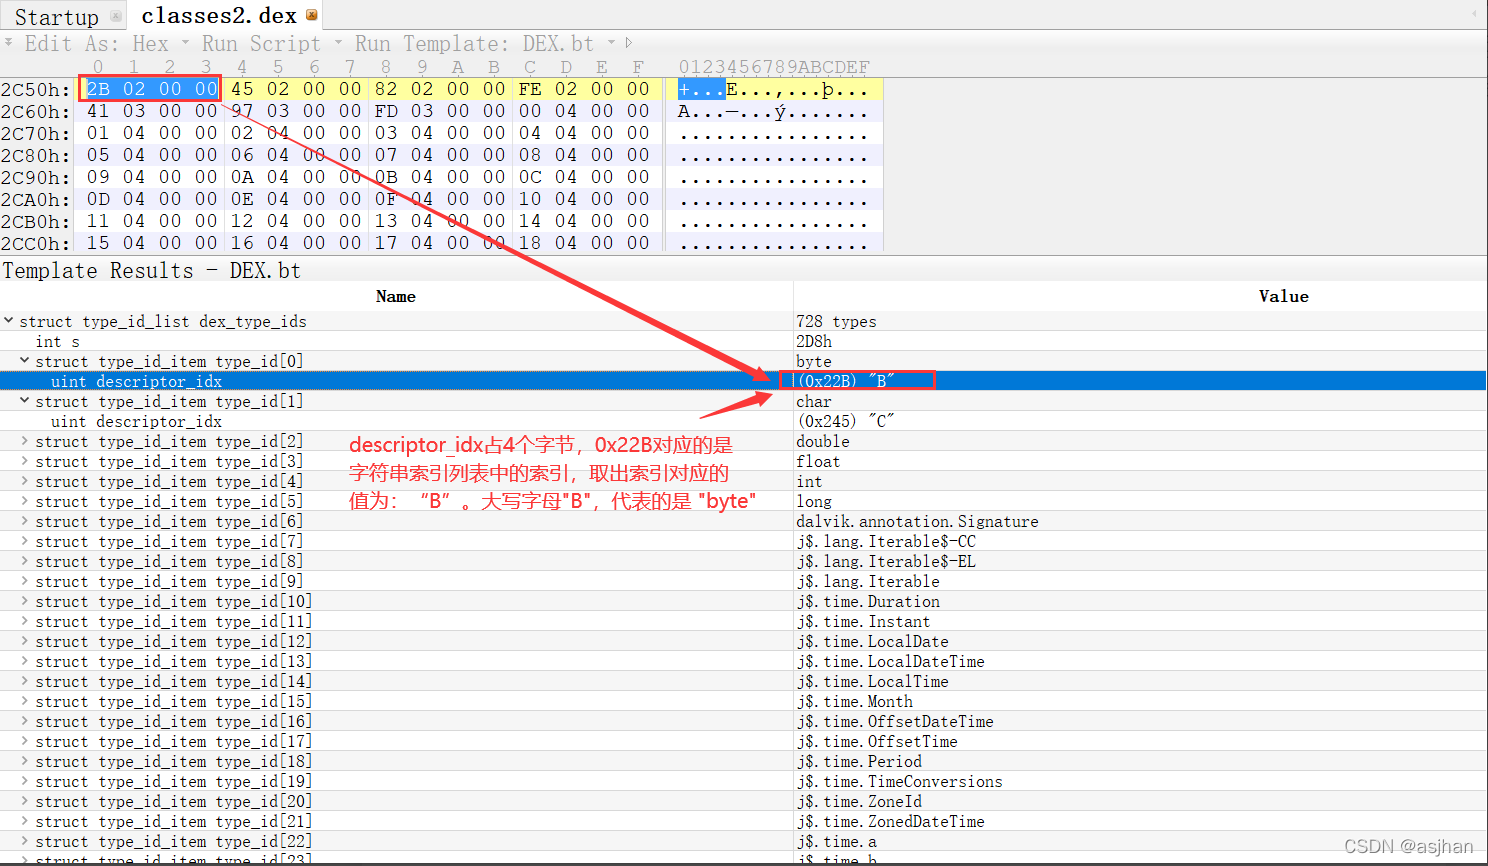Click the run template play arrow icon
1488x866 pixels.
tap(629, 43)
